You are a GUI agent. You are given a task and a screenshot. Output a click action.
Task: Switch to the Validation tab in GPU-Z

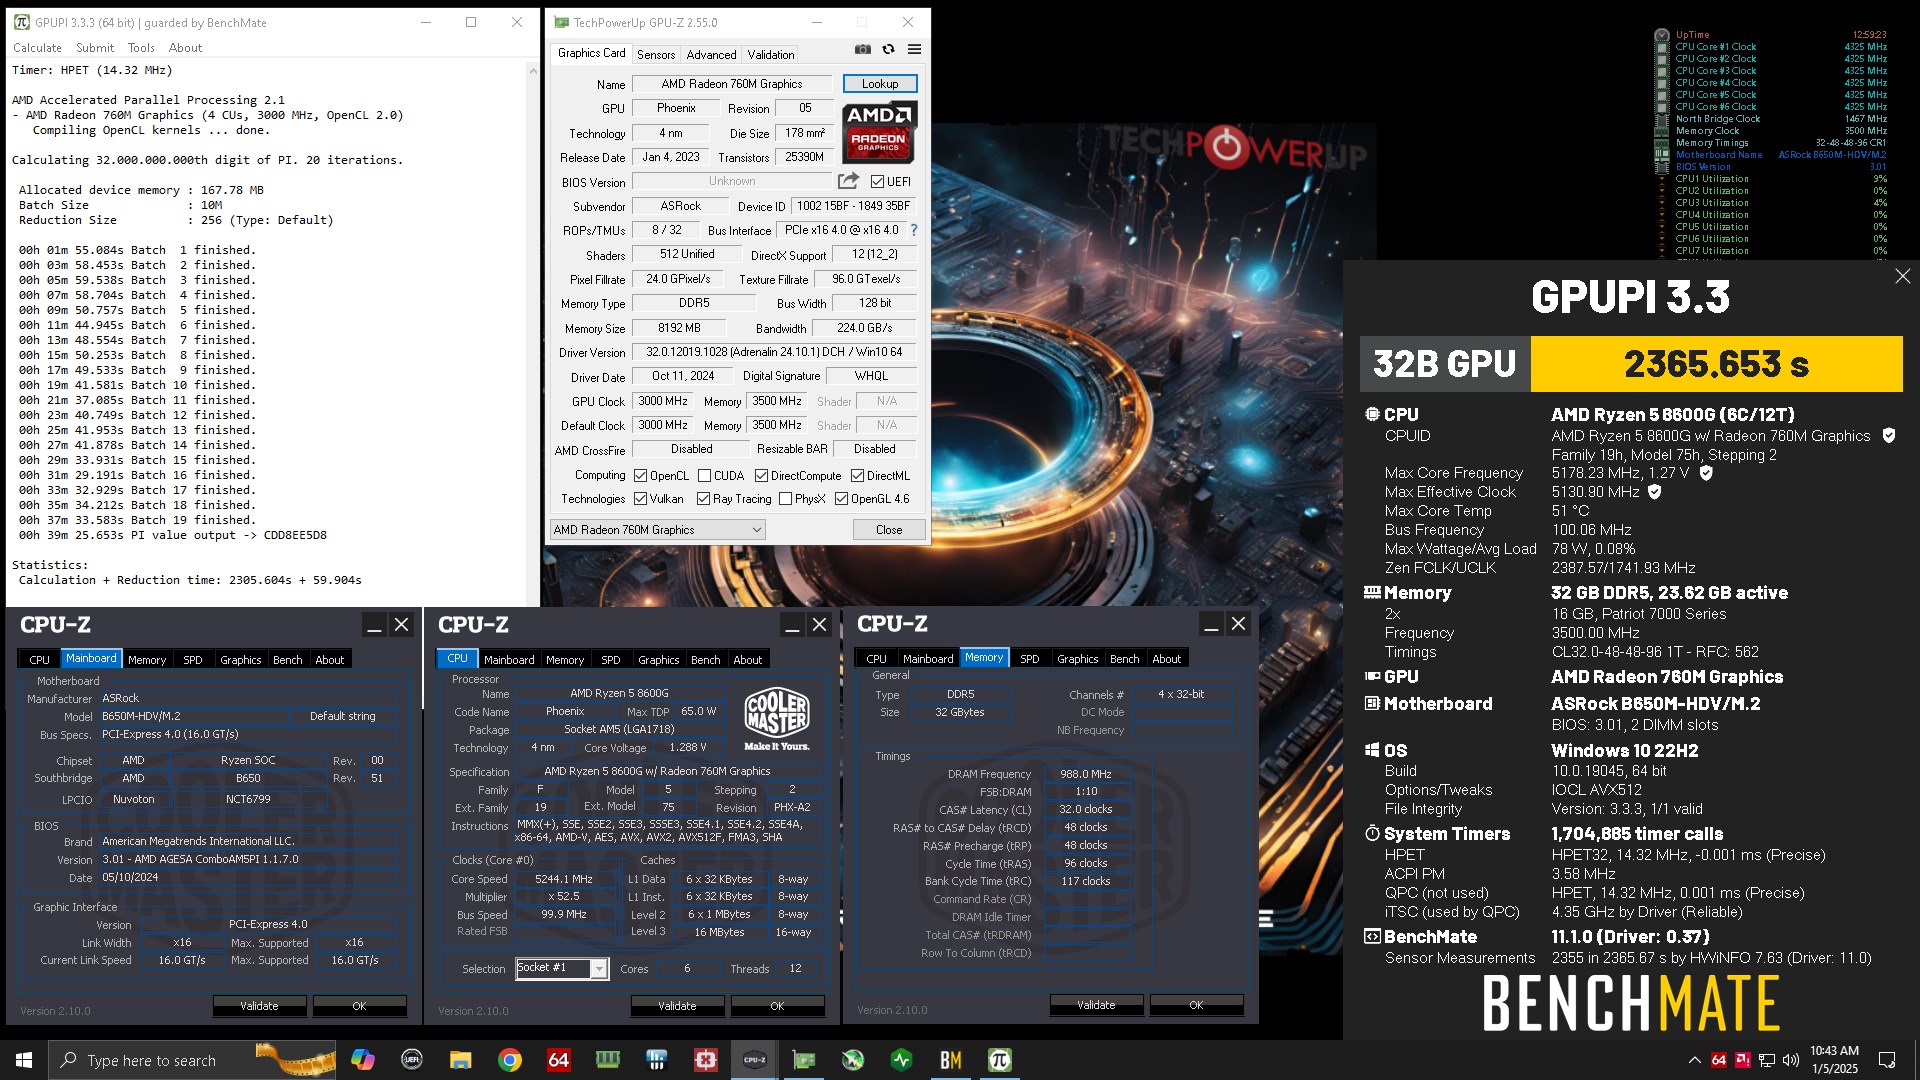point(771,55)
